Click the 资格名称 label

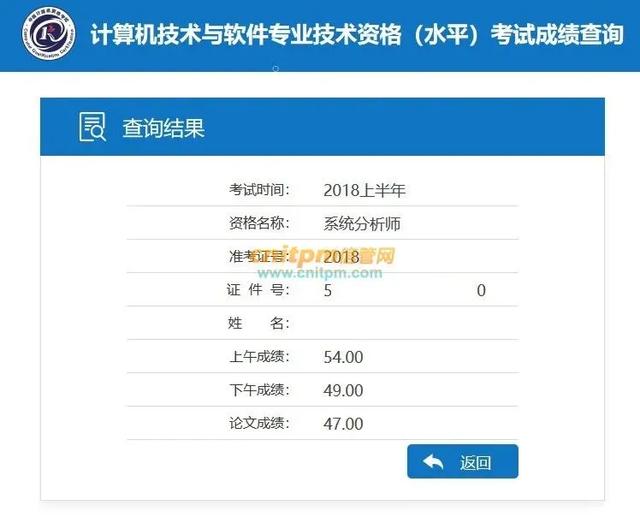[x=259, y=223]
